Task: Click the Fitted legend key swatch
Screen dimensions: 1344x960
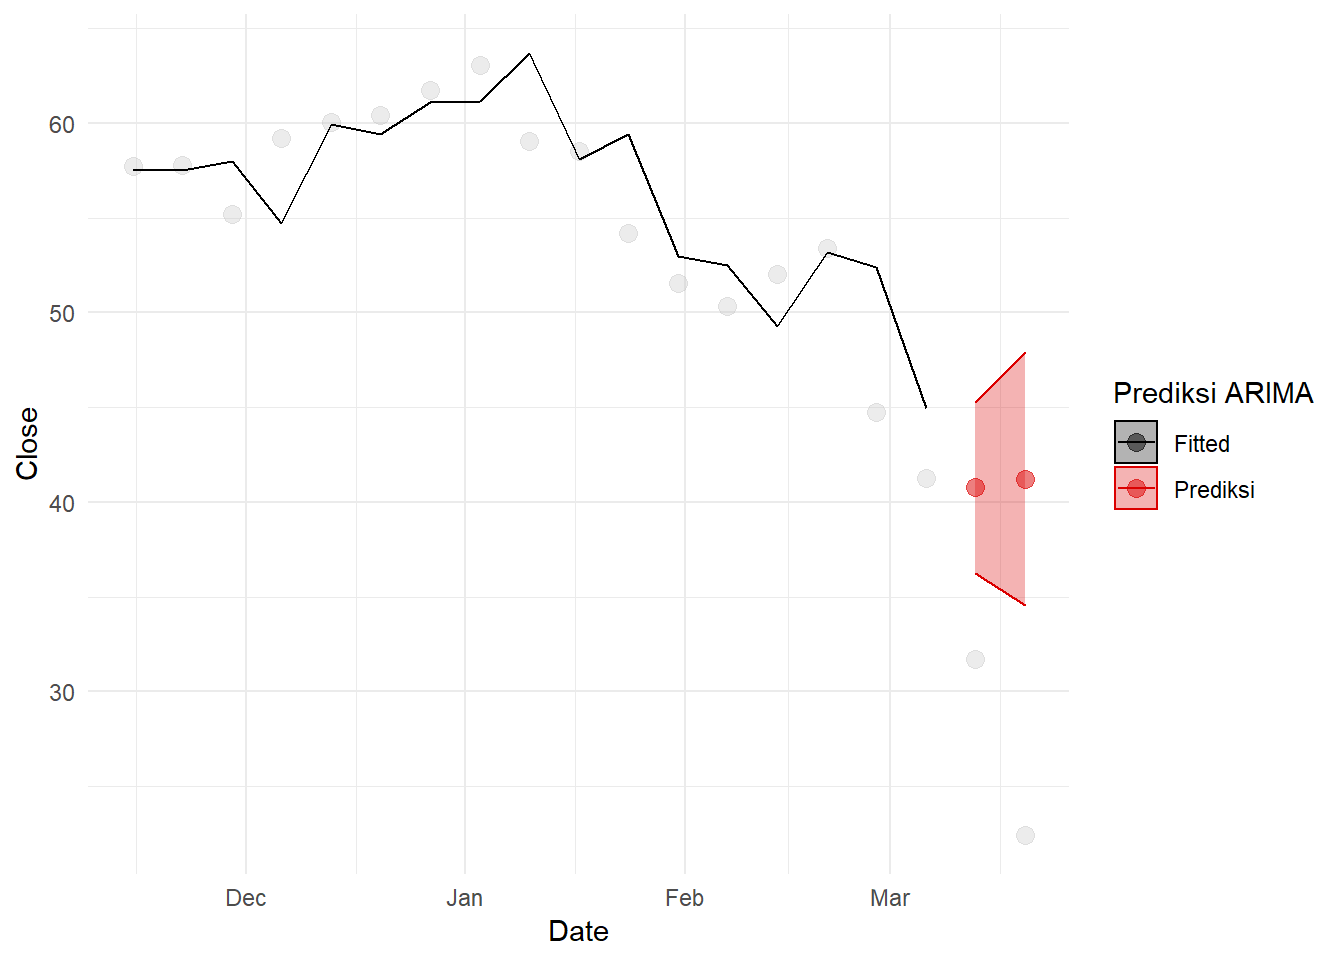Action: point(1135,442)
